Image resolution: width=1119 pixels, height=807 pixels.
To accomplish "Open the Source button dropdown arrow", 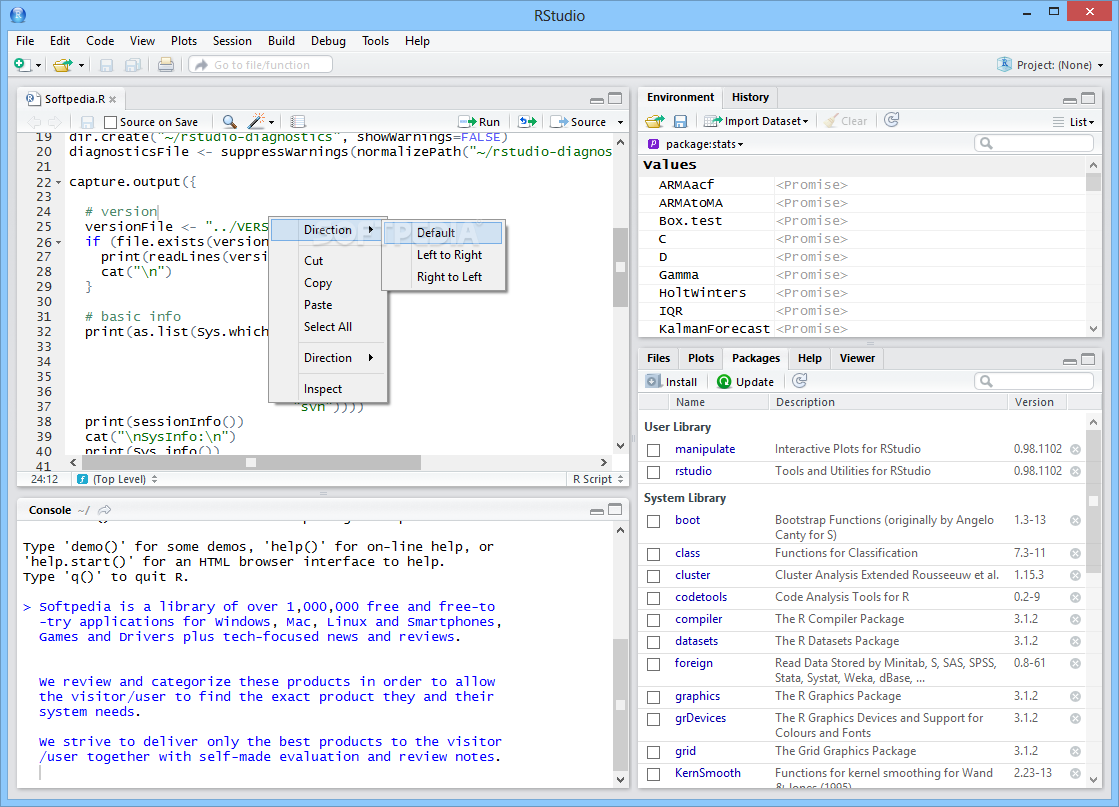I will click(619, 122).
